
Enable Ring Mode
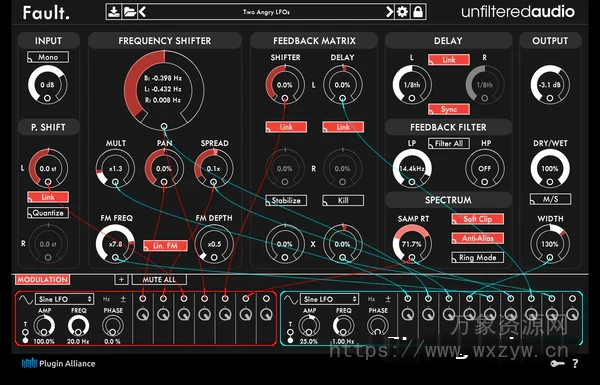click(478, 258)
